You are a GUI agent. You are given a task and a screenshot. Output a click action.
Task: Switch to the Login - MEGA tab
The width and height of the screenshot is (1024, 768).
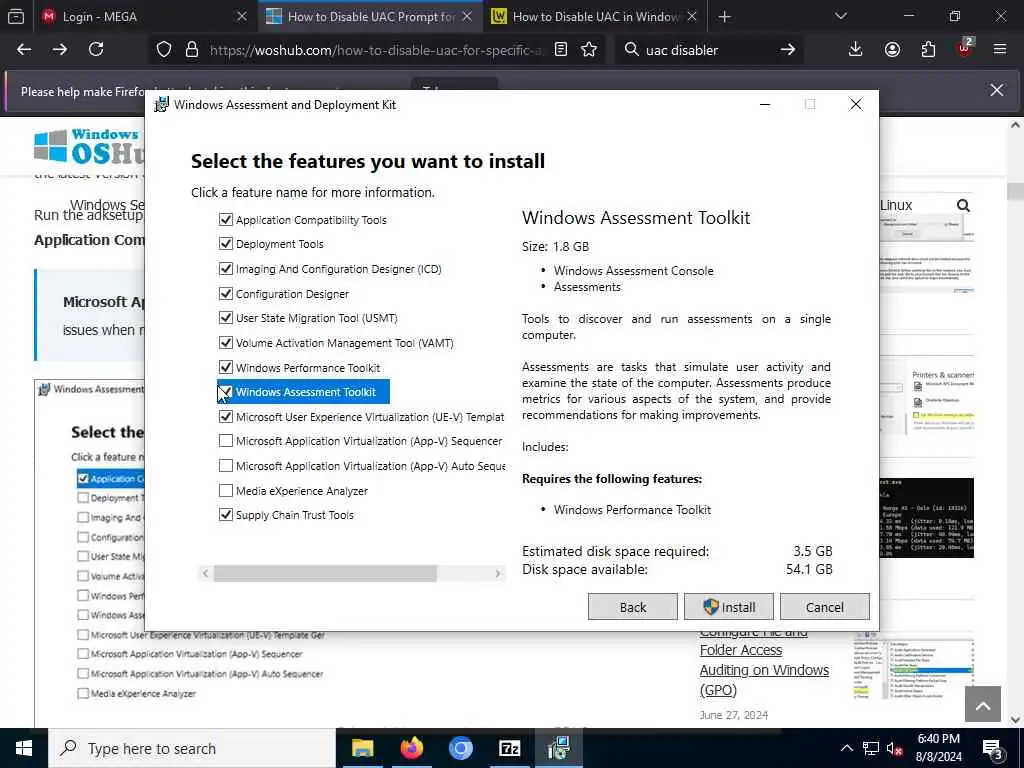click(142, 16)
